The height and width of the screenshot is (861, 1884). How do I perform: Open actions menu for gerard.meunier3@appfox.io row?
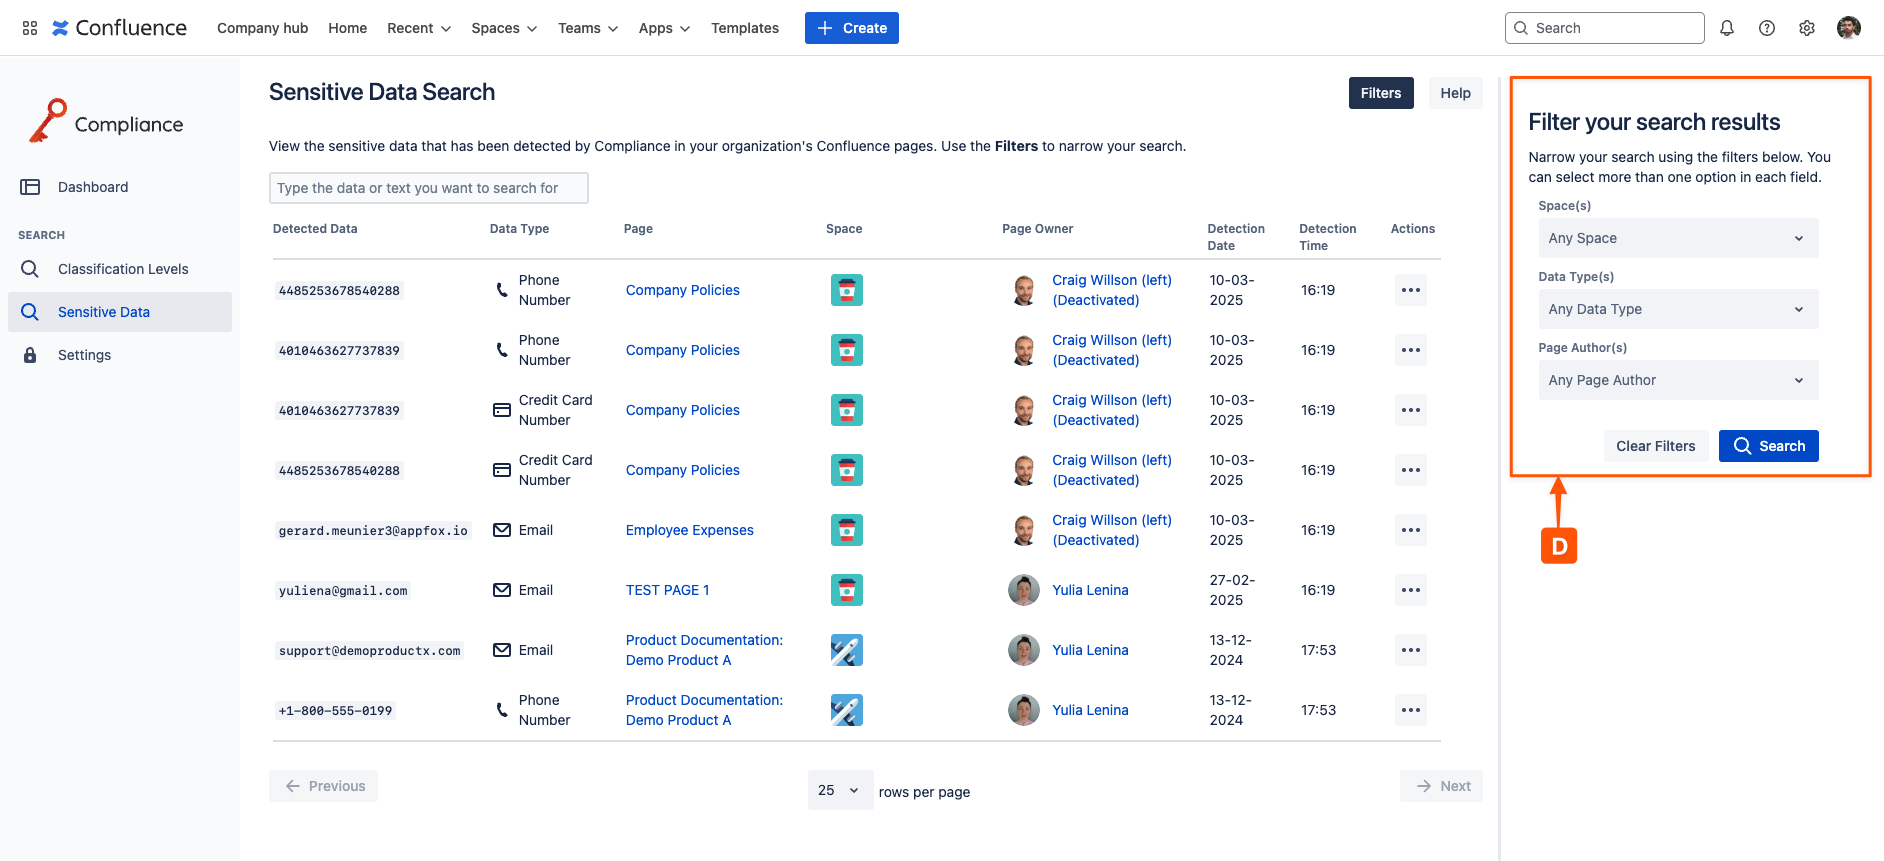[1410, 530]
